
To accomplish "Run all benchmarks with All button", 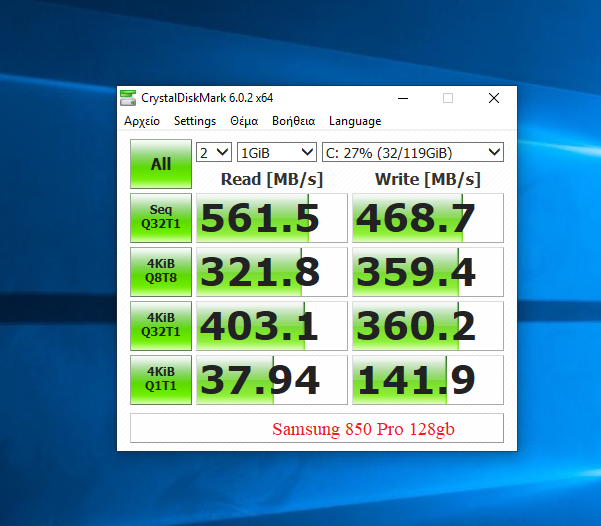I will [161, 164].
